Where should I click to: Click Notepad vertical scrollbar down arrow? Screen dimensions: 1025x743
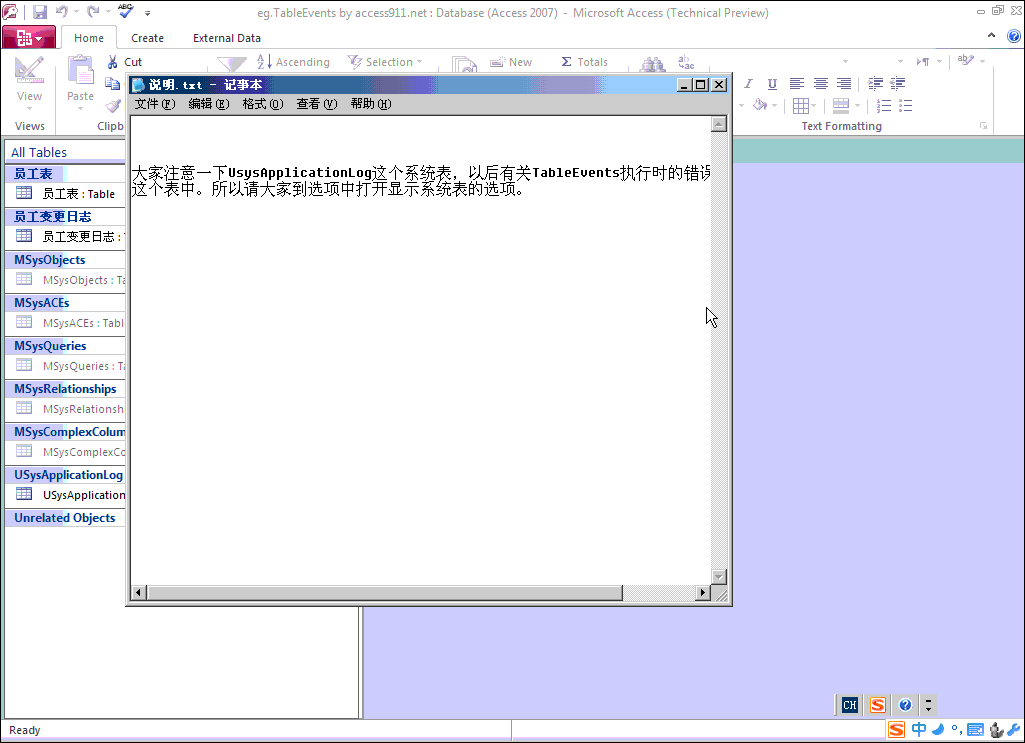(719, 577)
